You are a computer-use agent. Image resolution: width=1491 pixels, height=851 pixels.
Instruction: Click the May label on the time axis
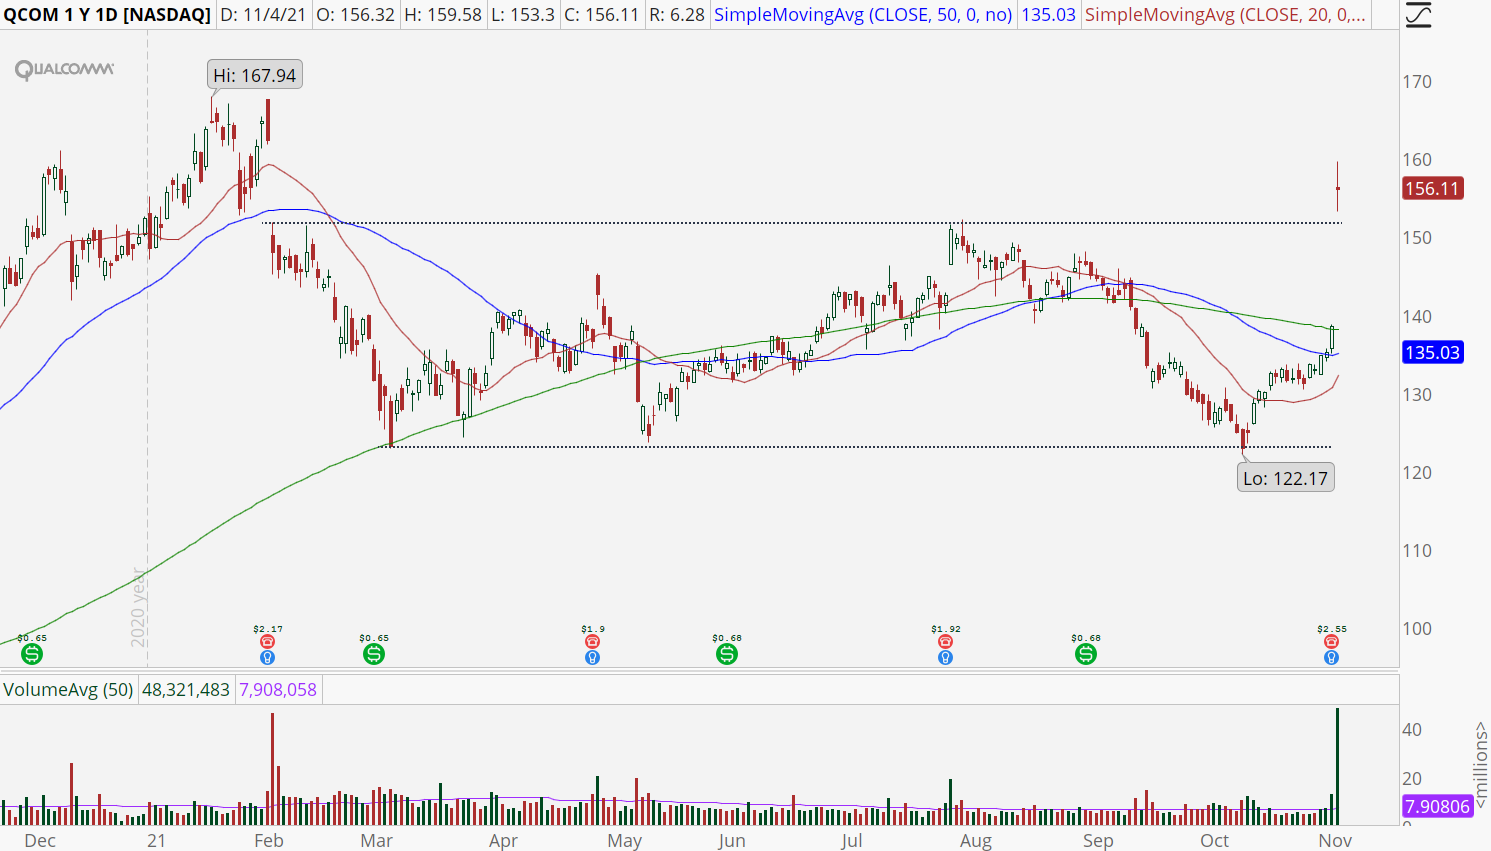pyautogui.click(x=625, y=840)
